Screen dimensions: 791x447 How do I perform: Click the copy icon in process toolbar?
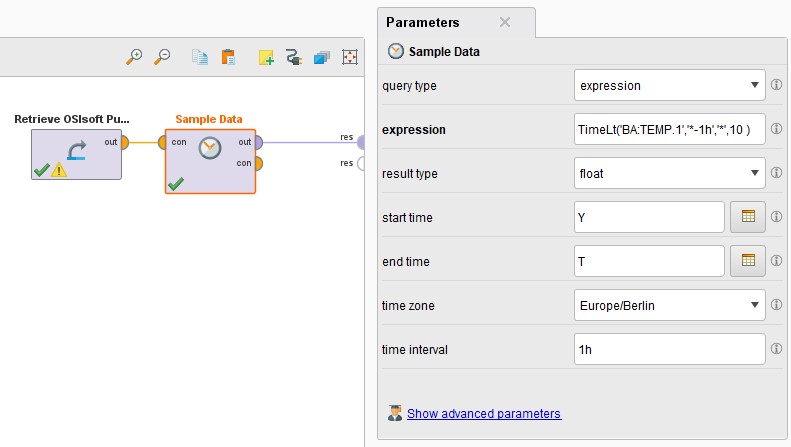[x=200, y=57]
